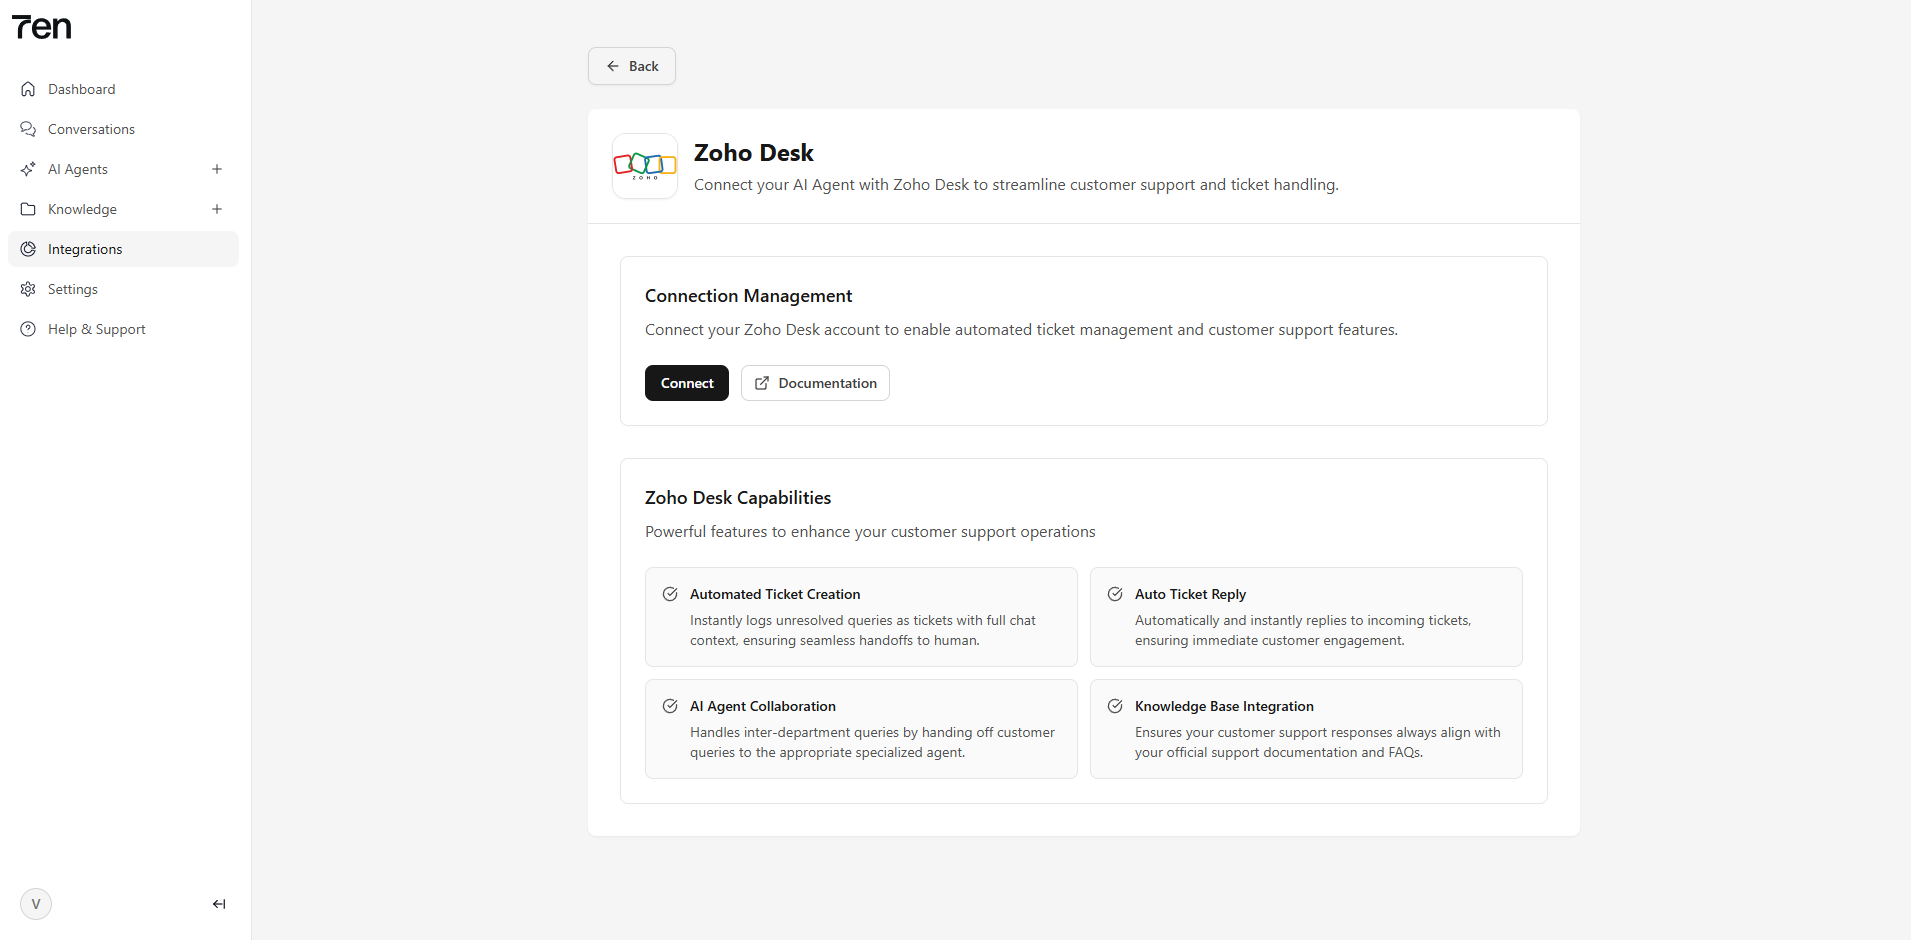
Task: Open the Documentation external link
Action: [815, 383]
